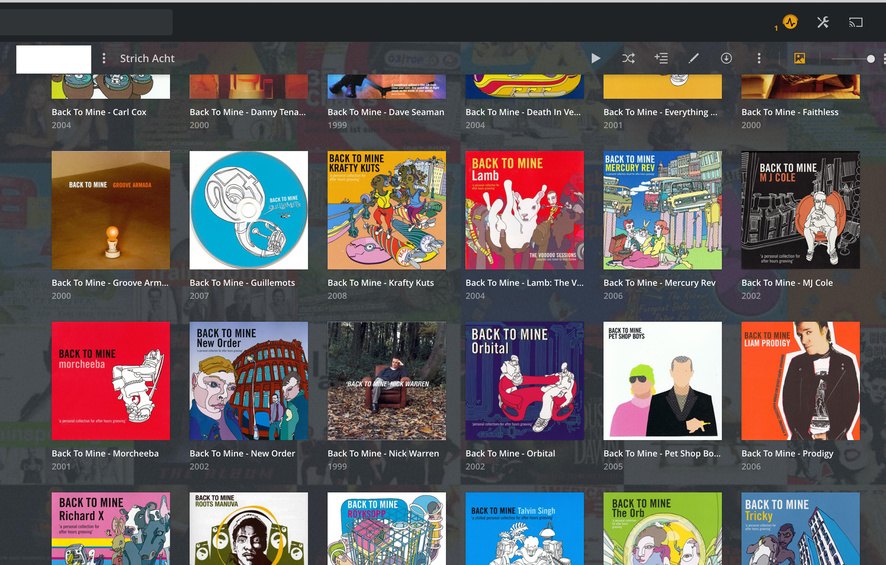
Task: Open the Nick Warren album cover
Action: tap(386, 381)
